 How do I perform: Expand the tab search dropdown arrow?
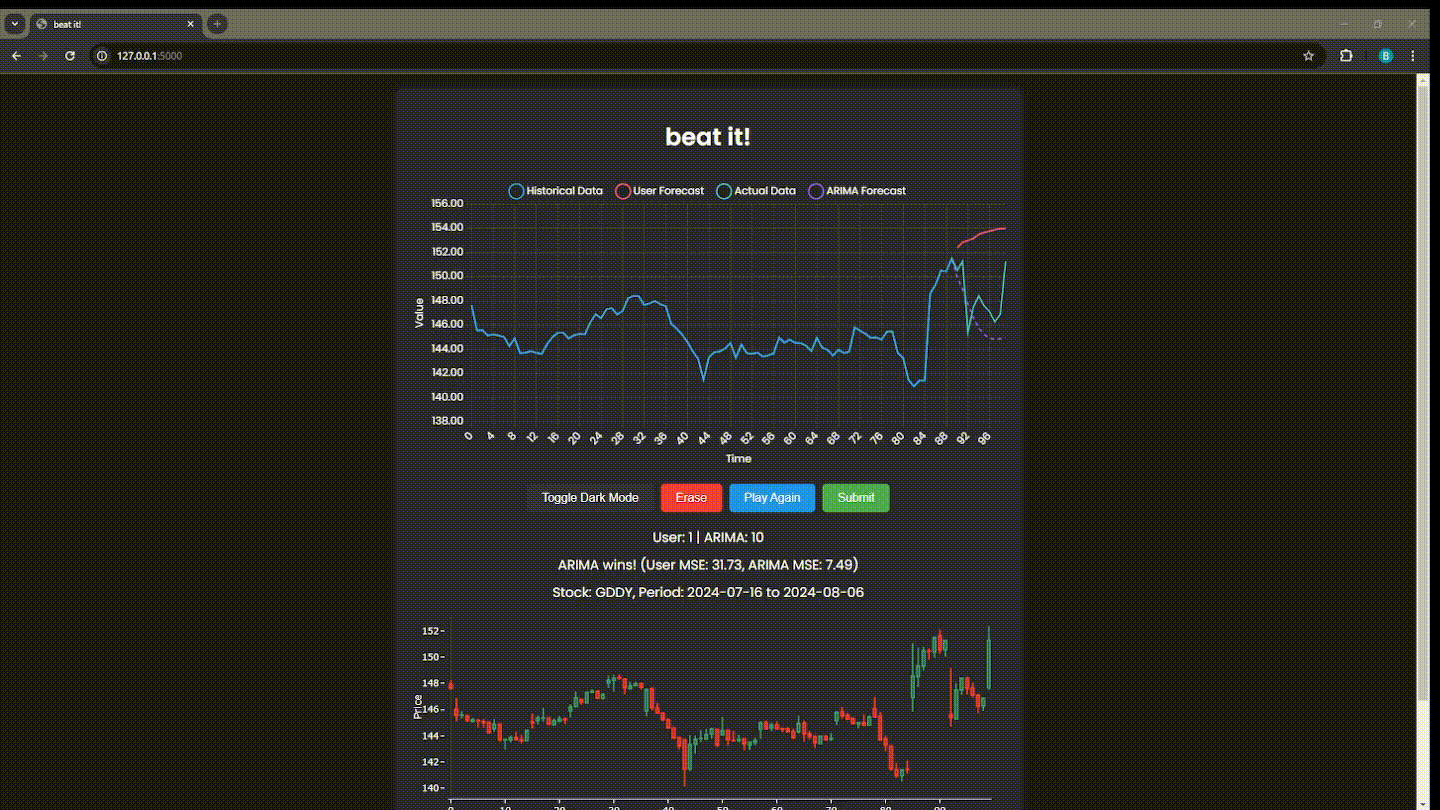pyautogui.click(x=15, y=24)
